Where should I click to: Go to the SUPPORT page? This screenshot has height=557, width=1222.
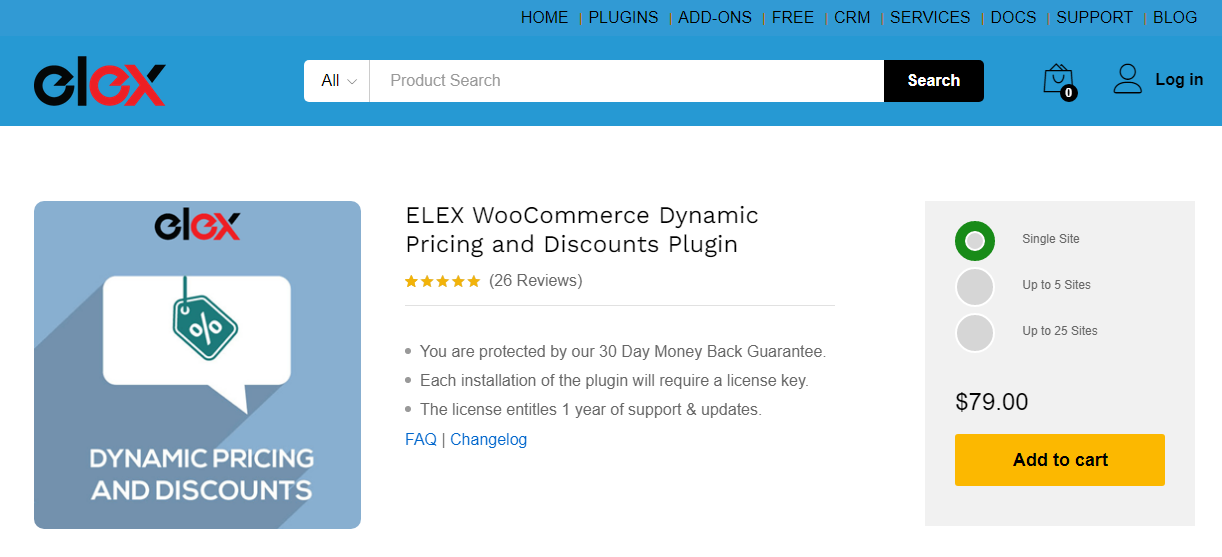pyautogui.click(x=1094, y=18)
